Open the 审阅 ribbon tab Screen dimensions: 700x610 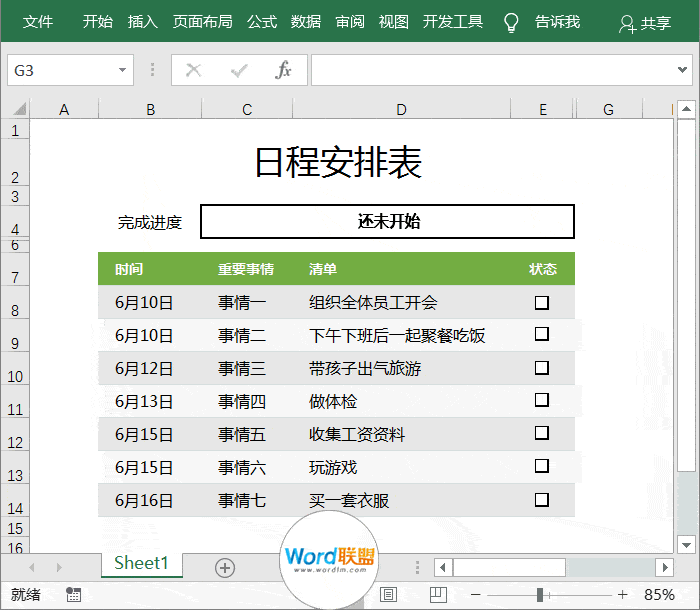pyautogui.click(x=350, y=21)
